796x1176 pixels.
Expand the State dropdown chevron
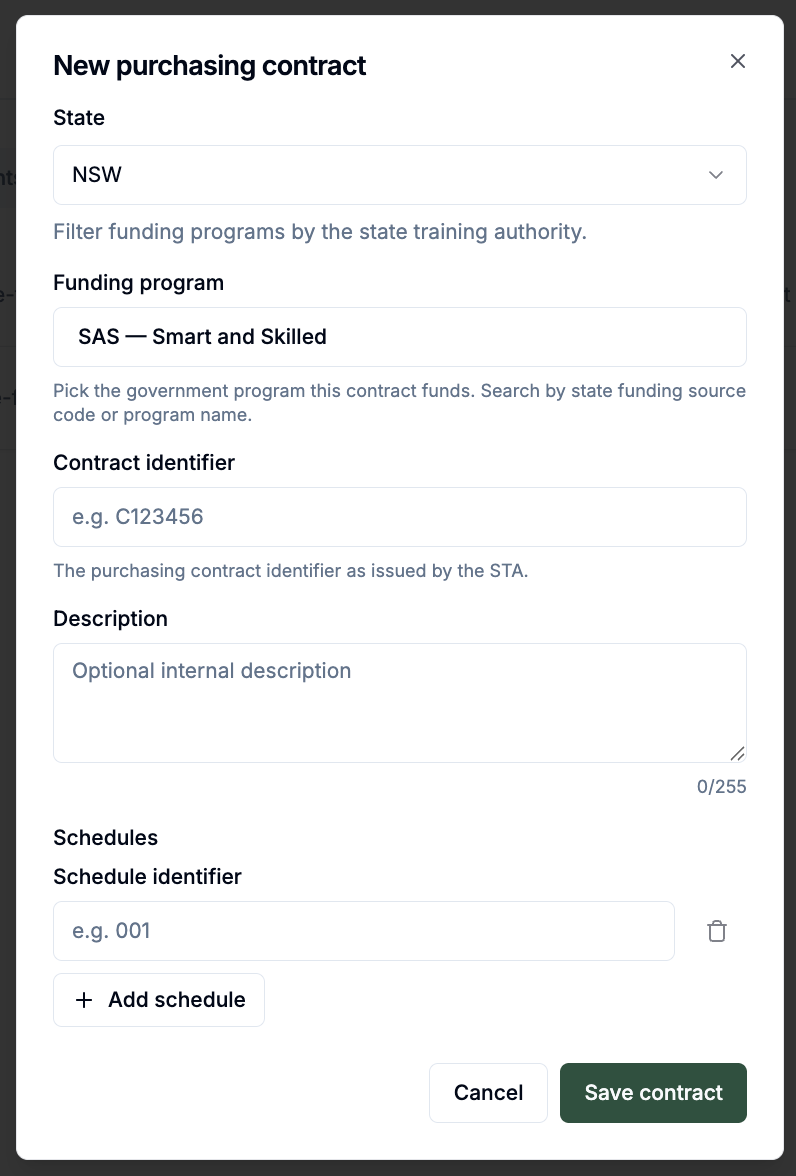pos(716,175)
